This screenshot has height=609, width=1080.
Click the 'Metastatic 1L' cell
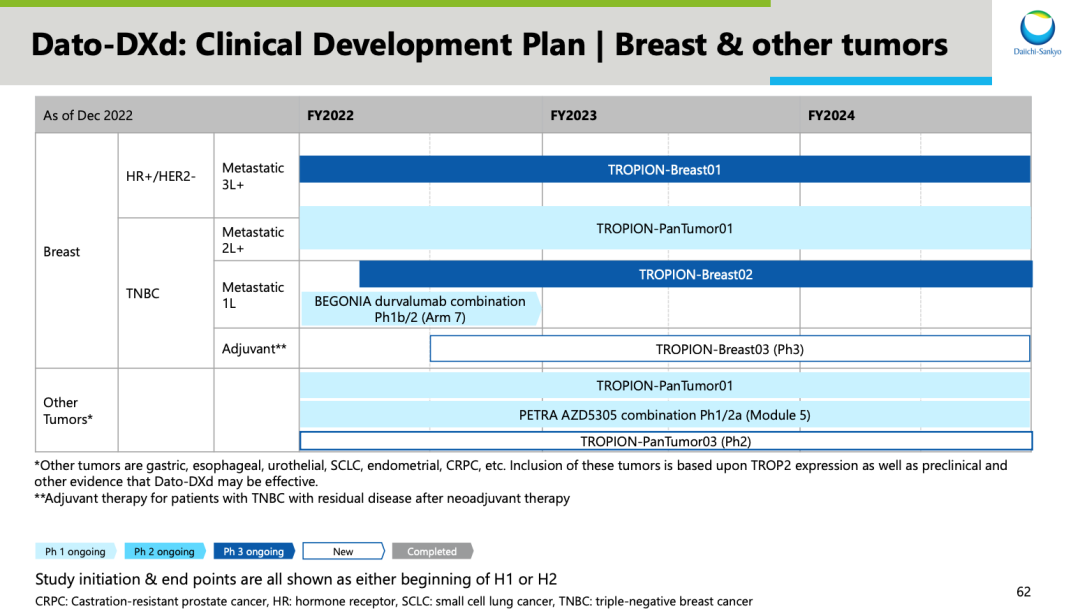pos(256,295)
